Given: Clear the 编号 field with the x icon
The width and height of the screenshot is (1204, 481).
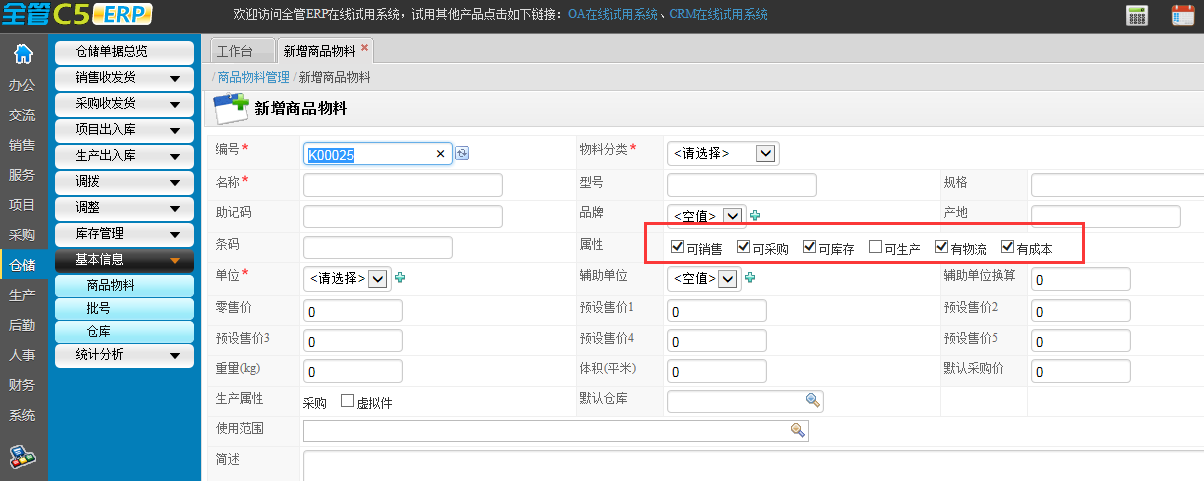Looking at the screenshot, I should point(440,154).
